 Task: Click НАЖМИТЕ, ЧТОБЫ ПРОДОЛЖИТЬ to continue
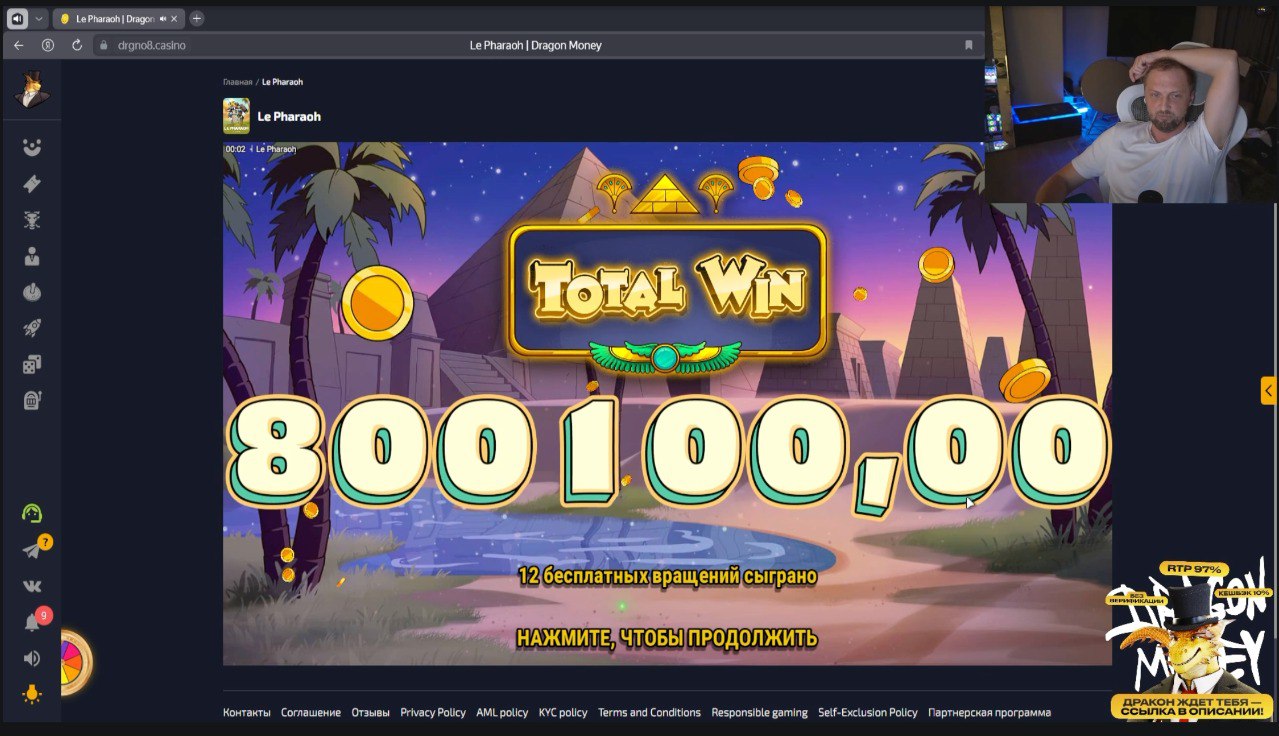[x=667, y=637]
